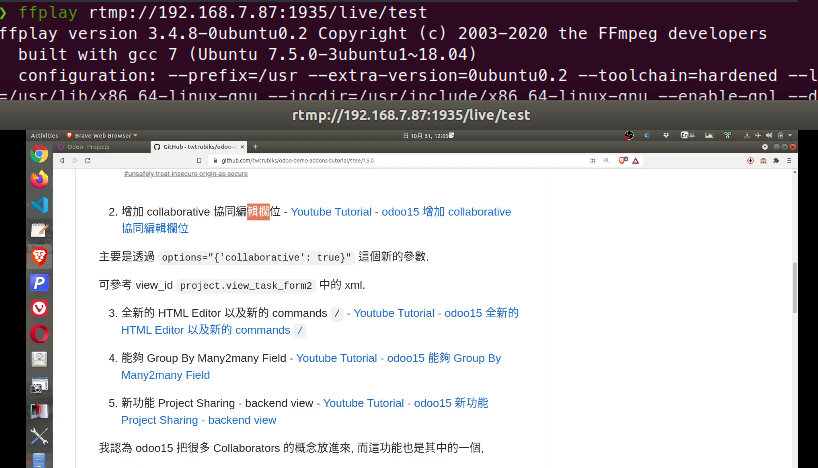Open the extensions puzzle piece icon

(776, 161)
